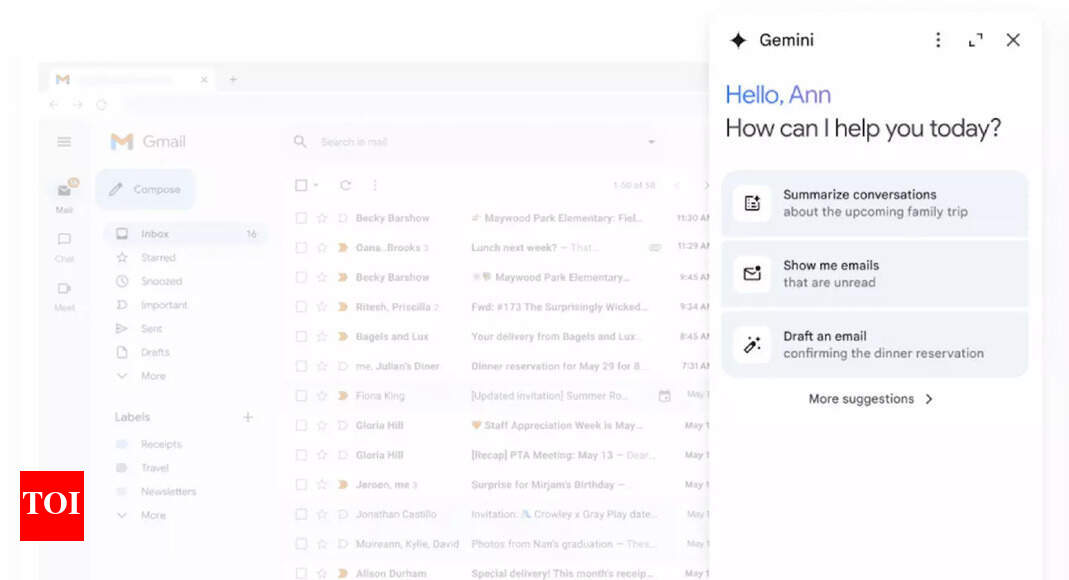Select checkbox for Maywood Park Elementary: Fiel email
Screen dimensions: 1069x580
coord(301,218)
